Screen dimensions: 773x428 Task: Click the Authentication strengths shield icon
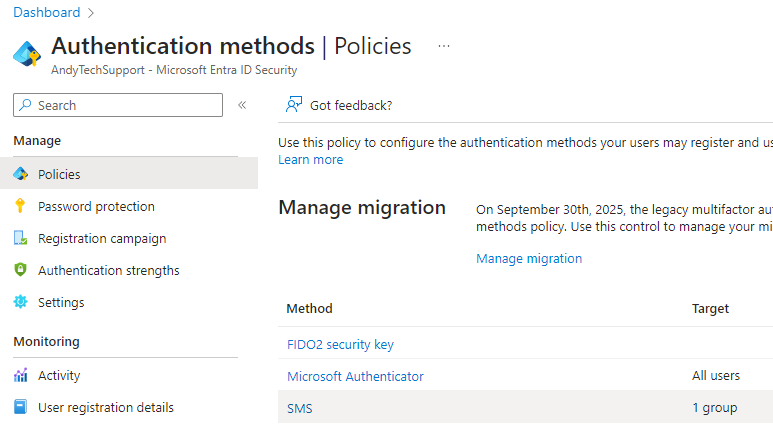tap(20, 270)
